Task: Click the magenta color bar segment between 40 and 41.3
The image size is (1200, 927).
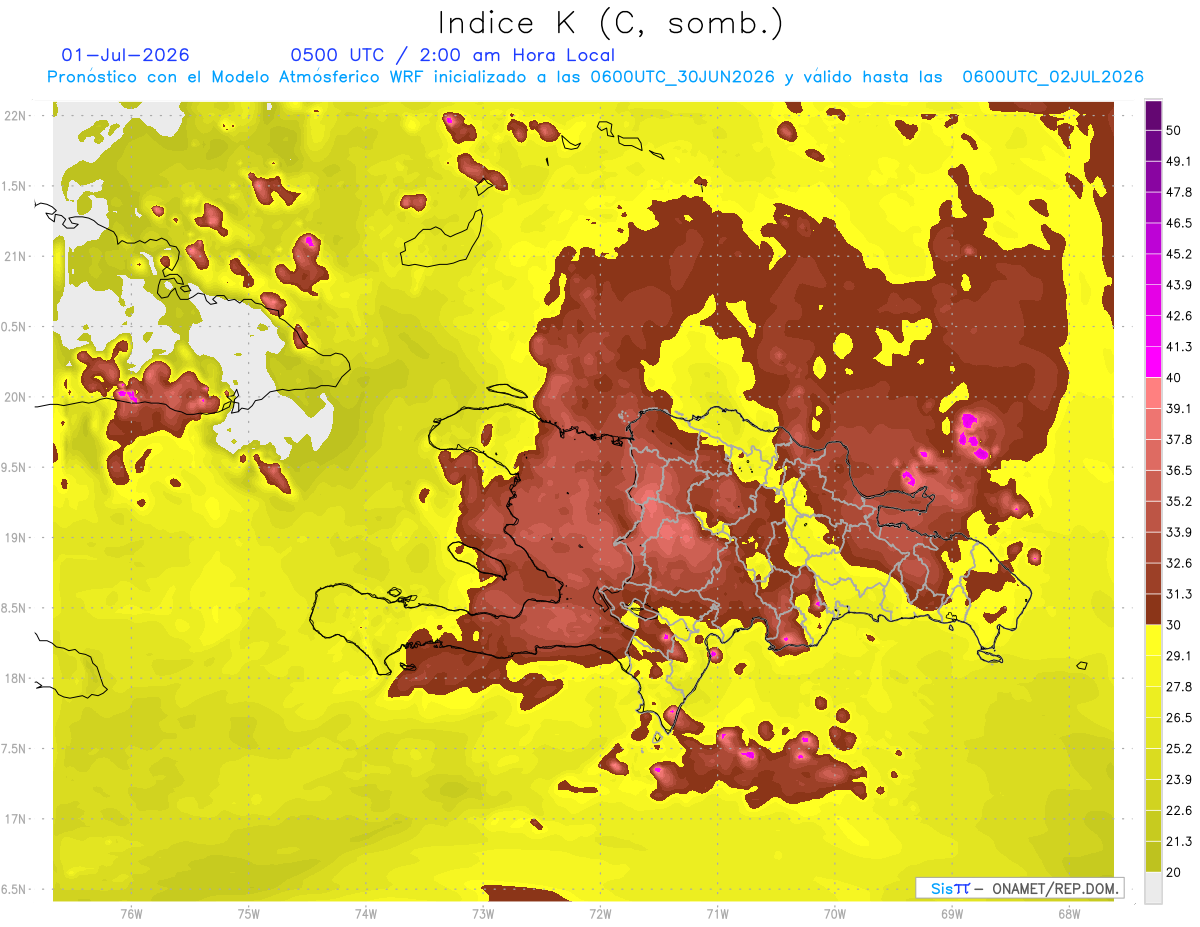Action: tap(1153, 362)
